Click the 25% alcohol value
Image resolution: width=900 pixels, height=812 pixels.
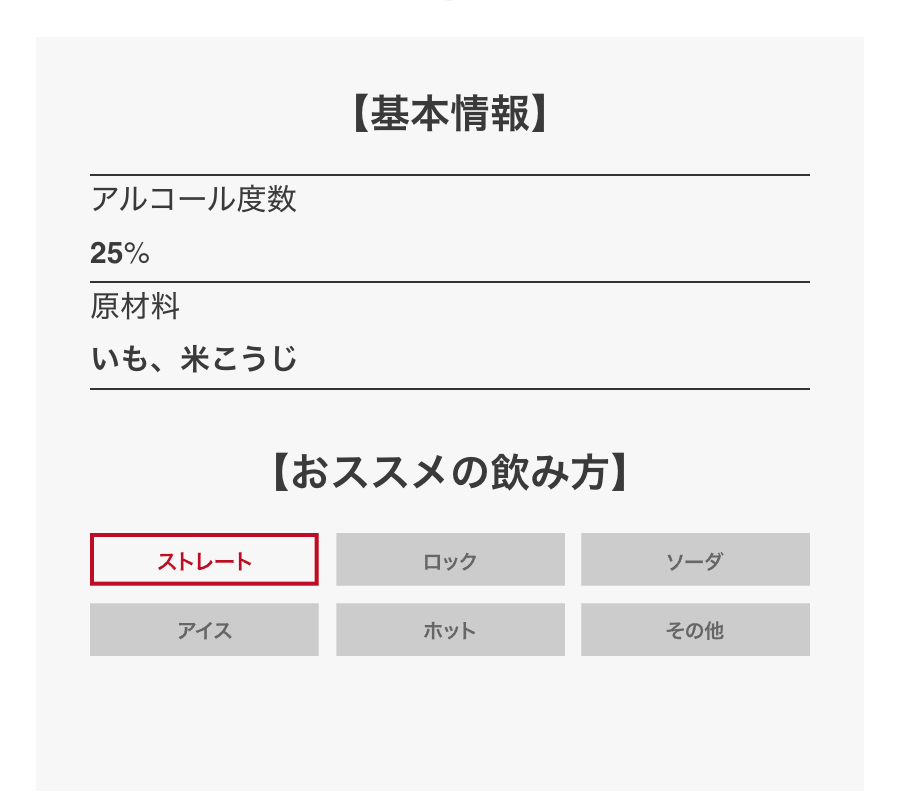click(x=119, y=254)
